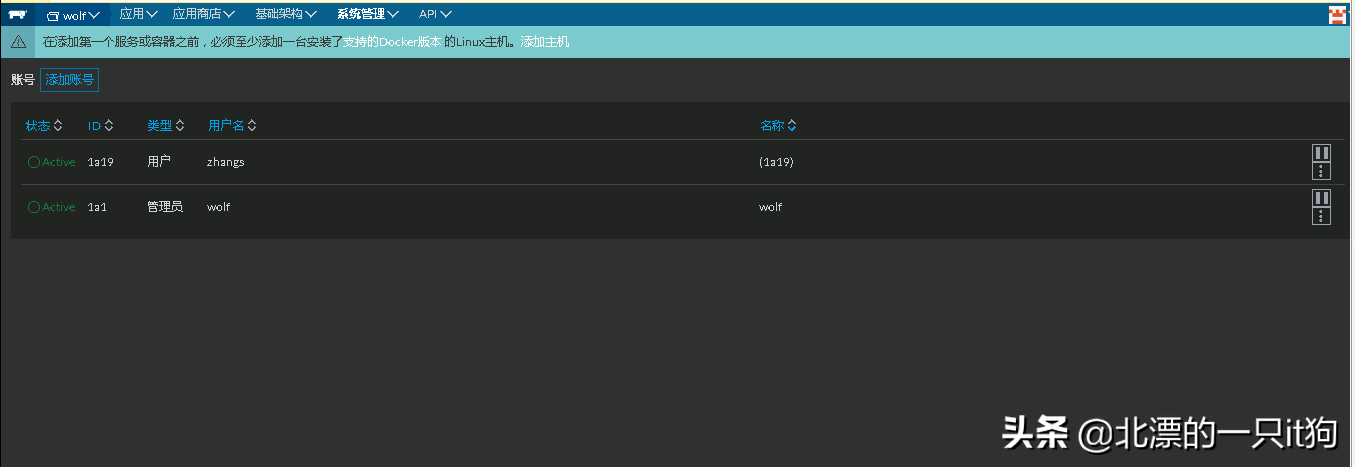The width and height of the screenshot is (1355, 467).
Task: Open the 支持的Docker版本 link
Action: (392, 42)
